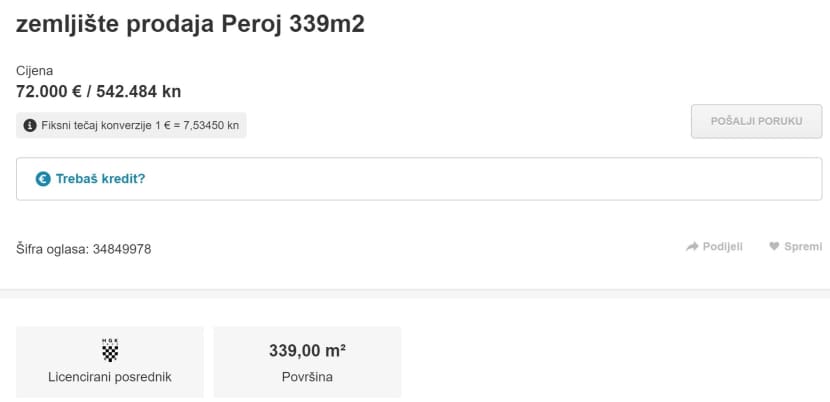The width and height of the screenshot is (830, 402).
Task: Click the Cijena label
Action: click(x=34, y=71)
